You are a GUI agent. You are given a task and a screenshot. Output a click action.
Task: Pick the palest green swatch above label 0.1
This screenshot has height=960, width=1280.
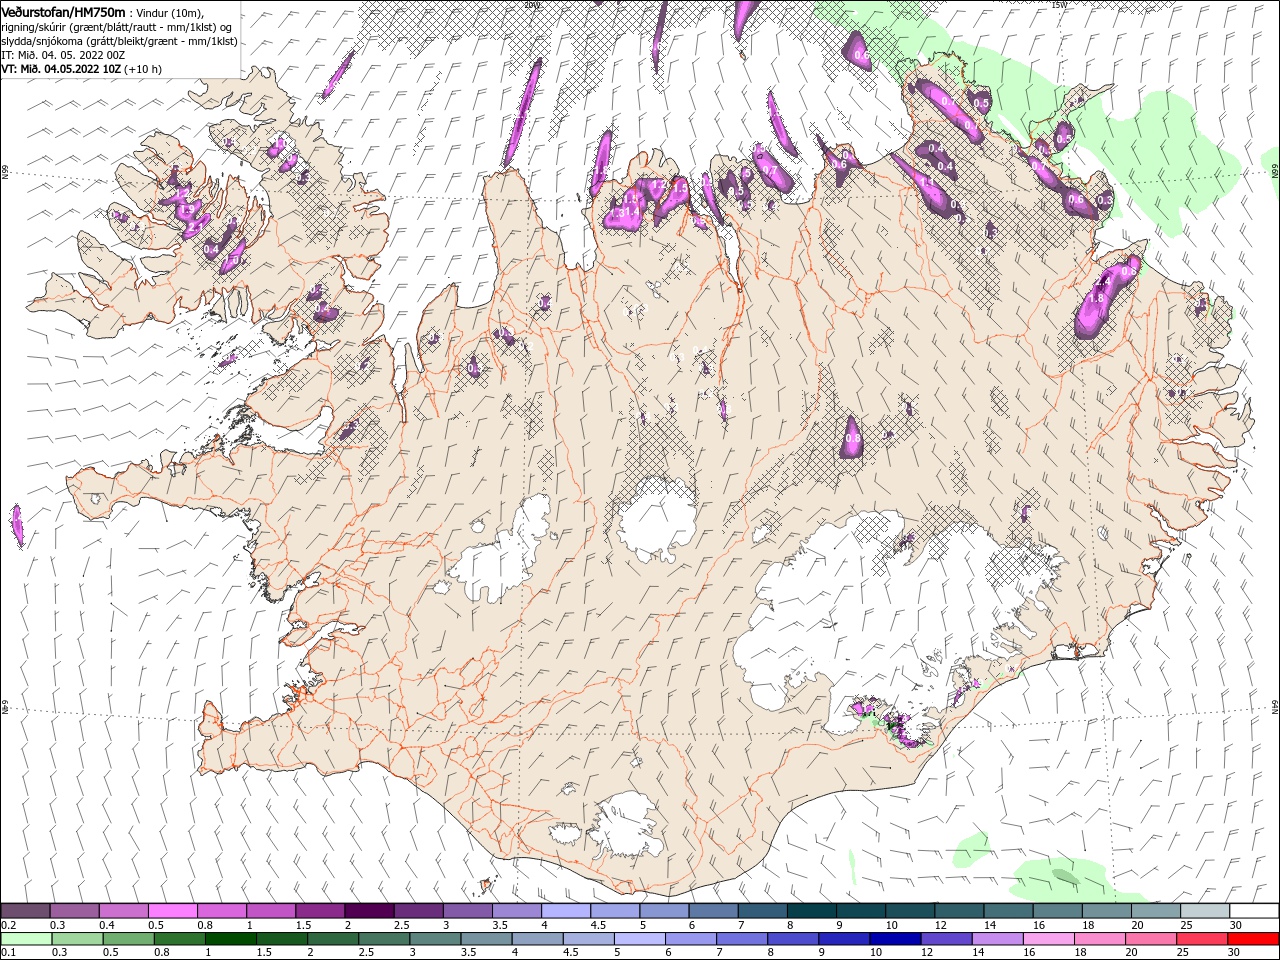pos(26,939)
